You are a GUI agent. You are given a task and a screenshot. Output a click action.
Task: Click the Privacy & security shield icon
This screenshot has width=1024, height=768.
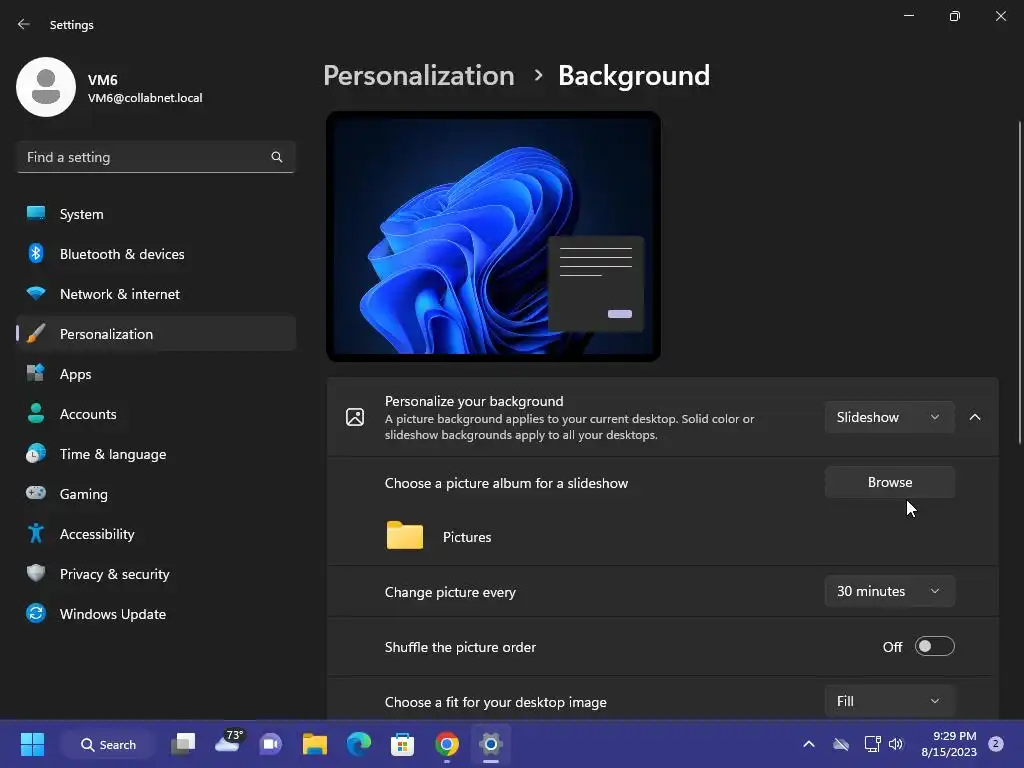pos(36,573)
